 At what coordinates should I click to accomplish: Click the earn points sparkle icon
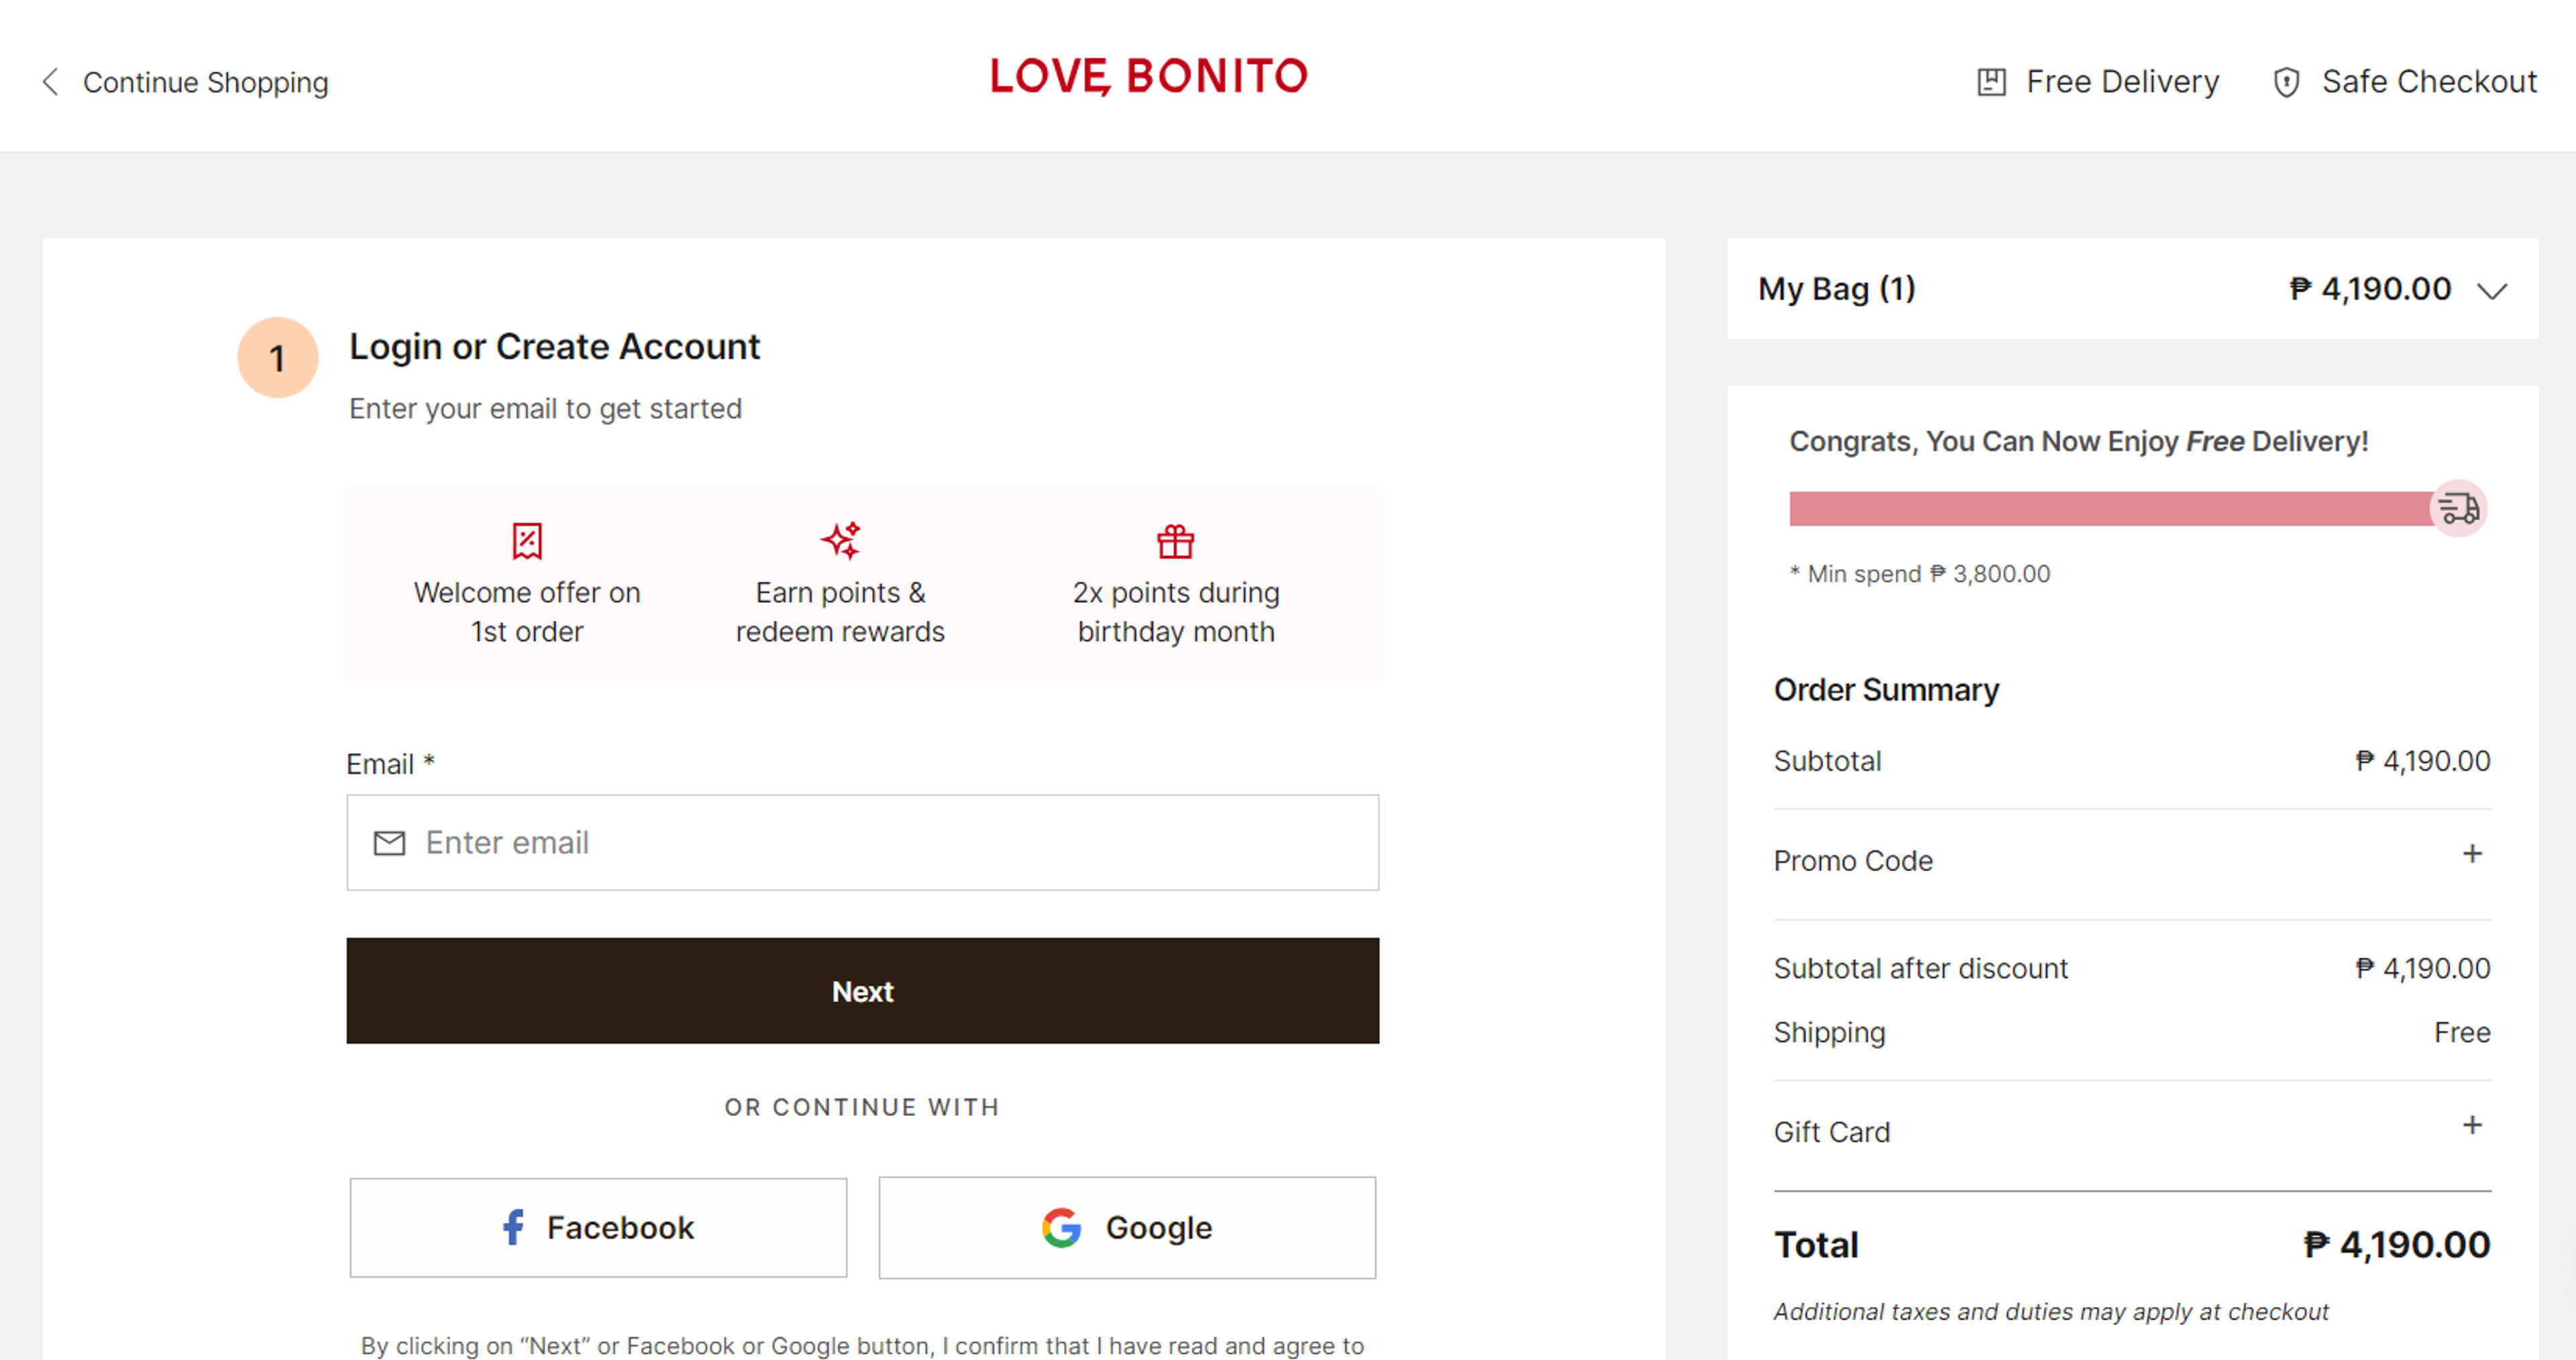click(x=841, y=540)
